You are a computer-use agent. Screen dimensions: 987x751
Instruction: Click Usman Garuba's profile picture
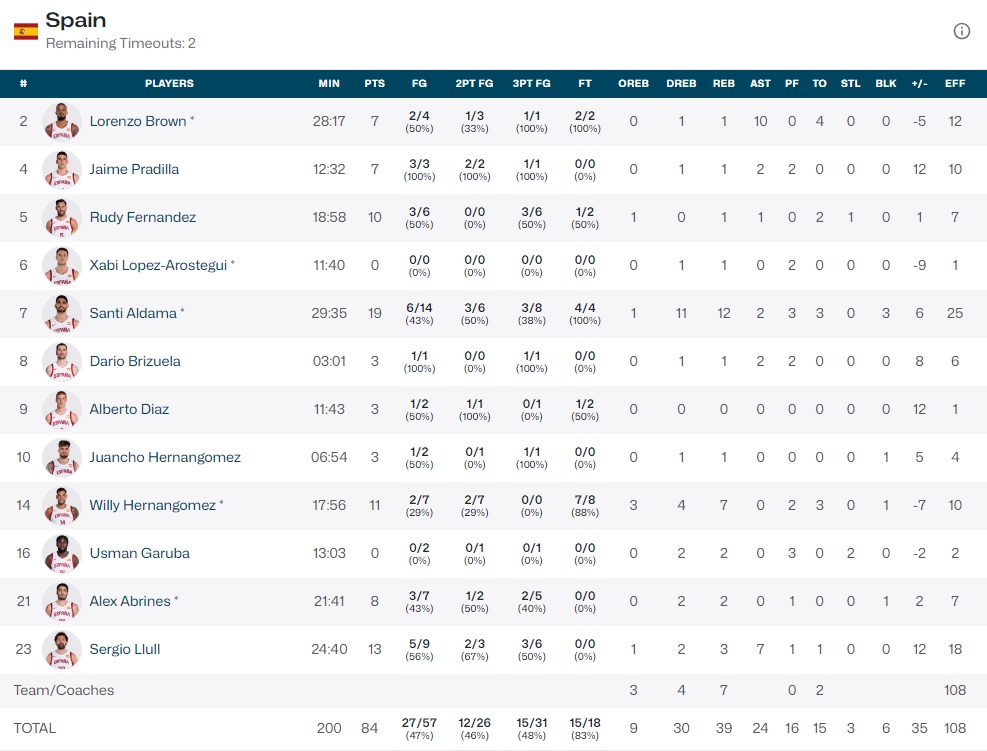(x=62, y=553)
